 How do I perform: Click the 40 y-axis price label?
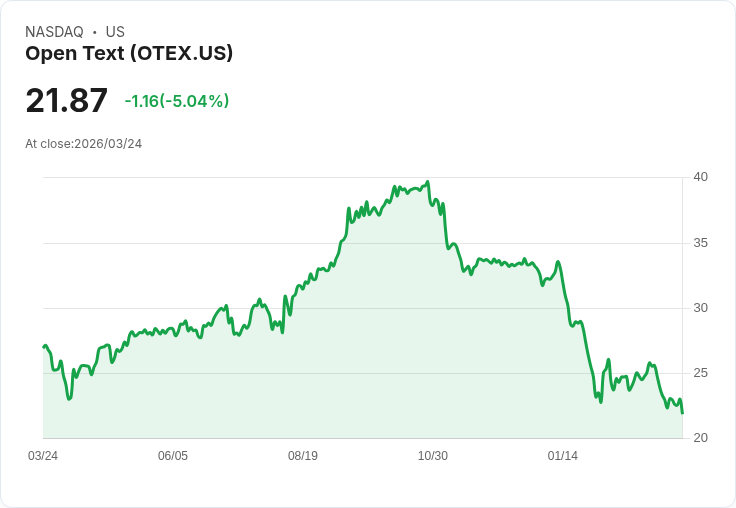pyautogui.click(x=700, y=177)
